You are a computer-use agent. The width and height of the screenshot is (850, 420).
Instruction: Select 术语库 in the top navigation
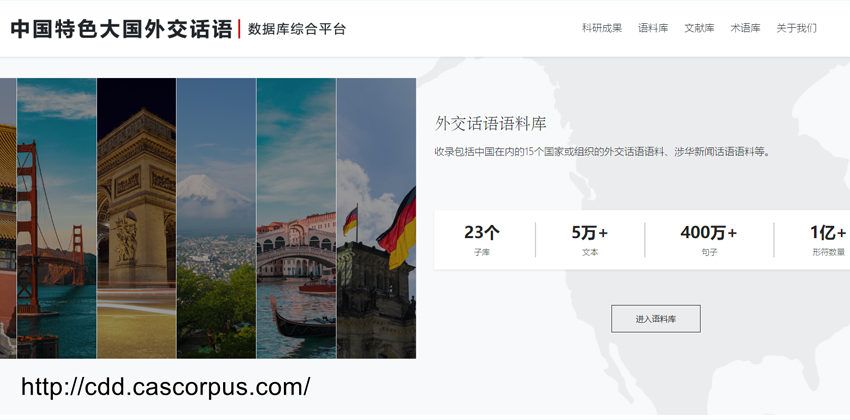[745, 28]
